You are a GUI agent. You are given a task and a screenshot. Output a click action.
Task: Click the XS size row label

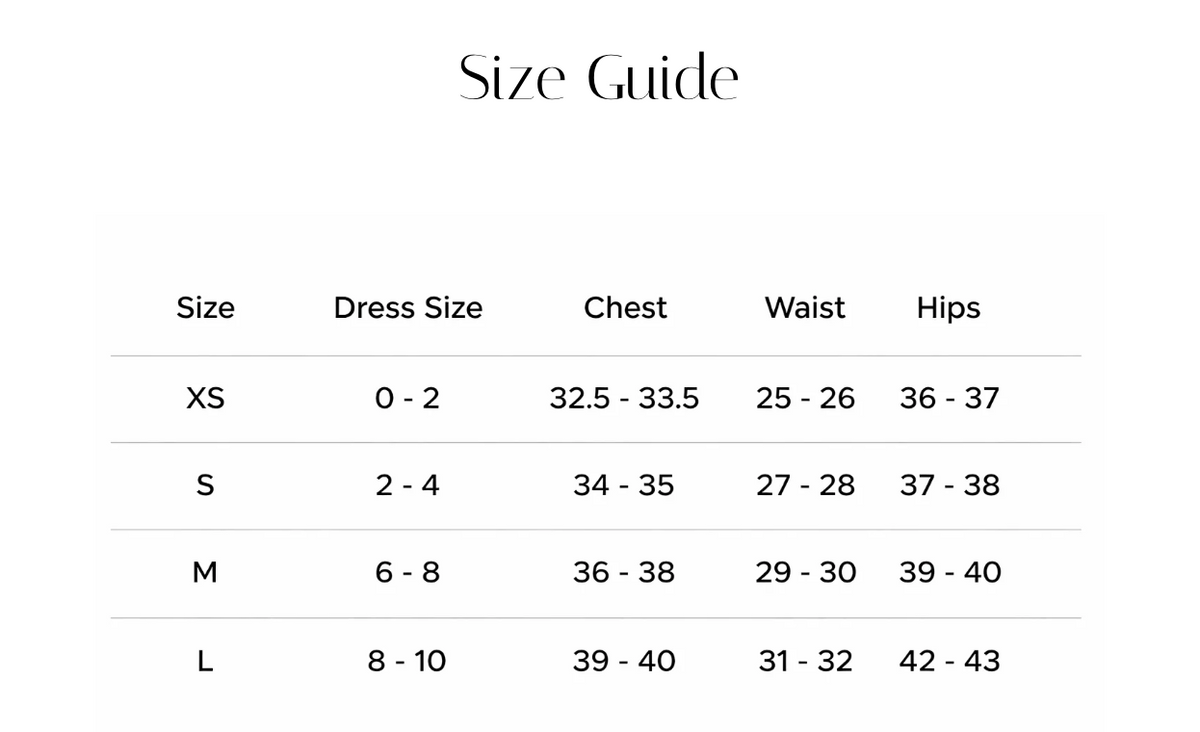coord(205,398)
